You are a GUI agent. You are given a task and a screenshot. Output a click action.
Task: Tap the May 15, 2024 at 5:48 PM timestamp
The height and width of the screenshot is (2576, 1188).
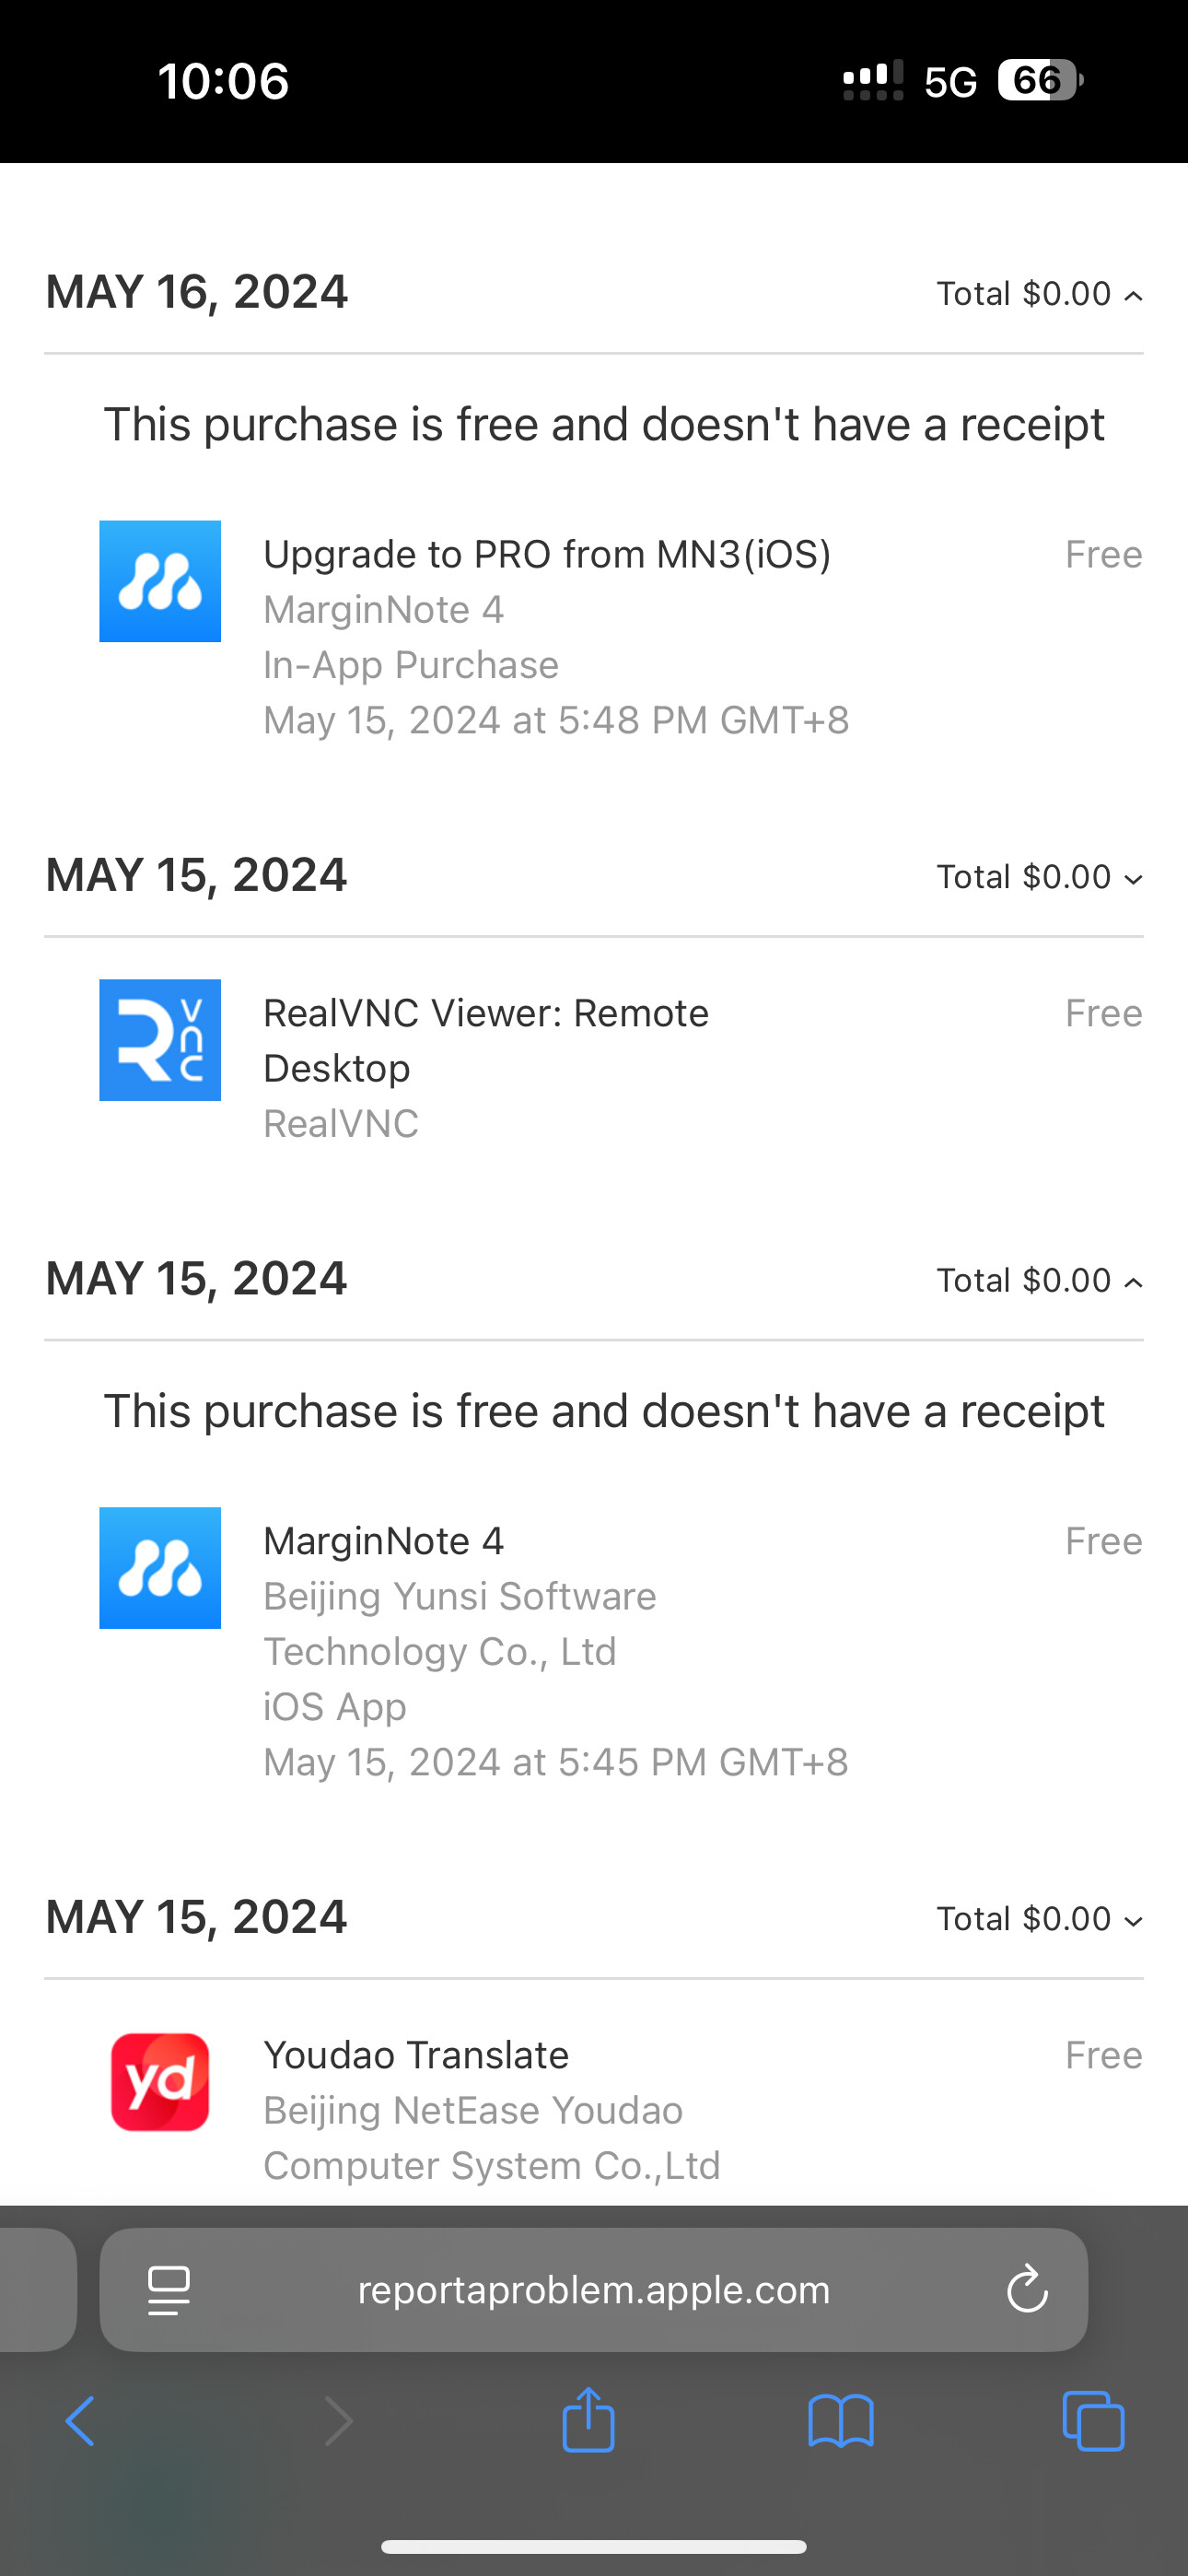click(x=556, y=720)
